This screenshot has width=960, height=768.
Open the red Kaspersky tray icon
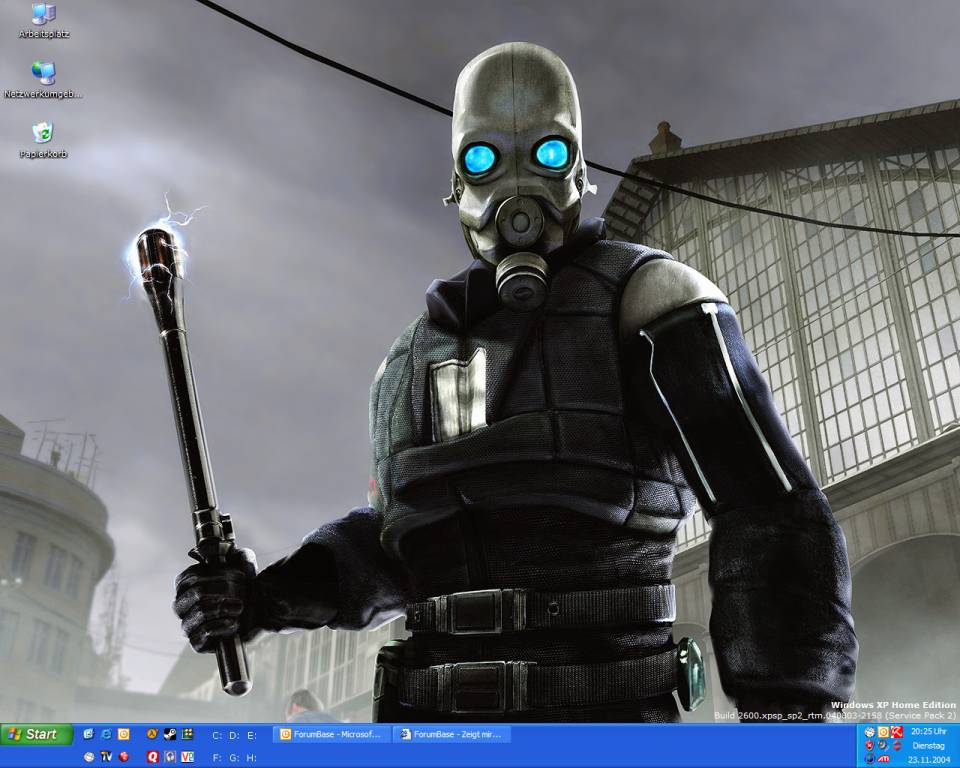pos(897,732)
